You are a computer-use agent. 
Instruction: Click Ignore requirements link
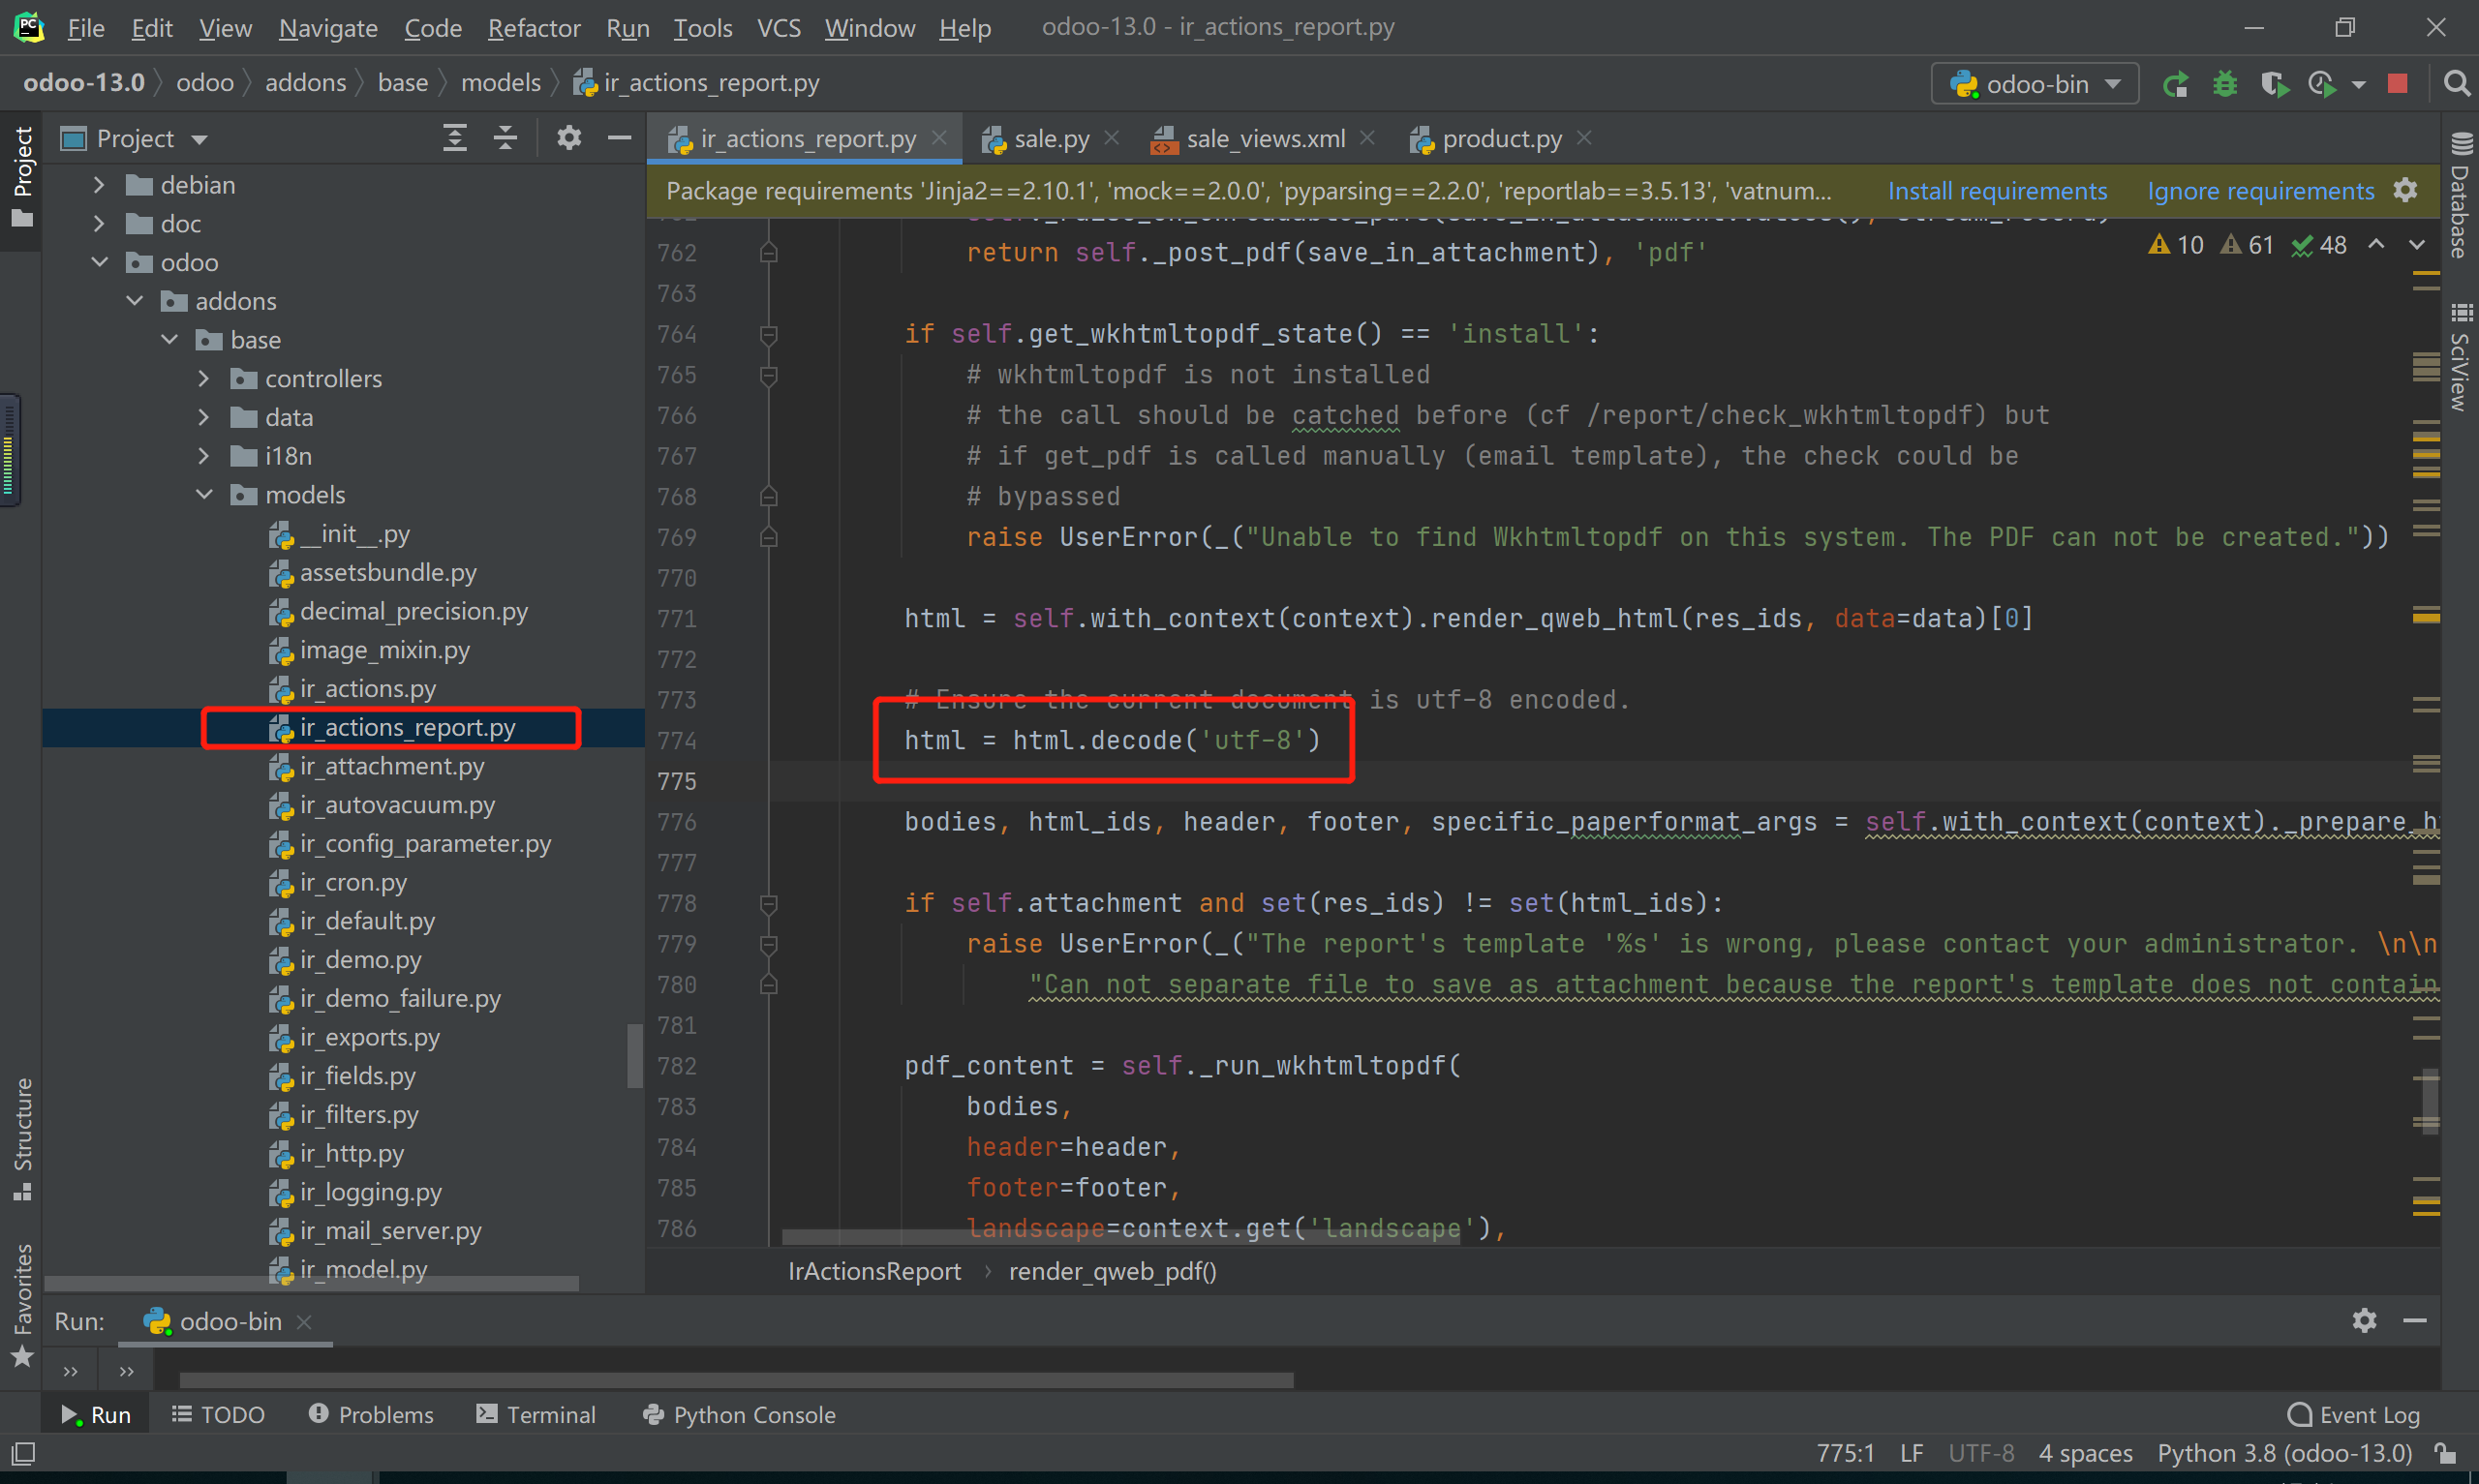[2260, 191]
